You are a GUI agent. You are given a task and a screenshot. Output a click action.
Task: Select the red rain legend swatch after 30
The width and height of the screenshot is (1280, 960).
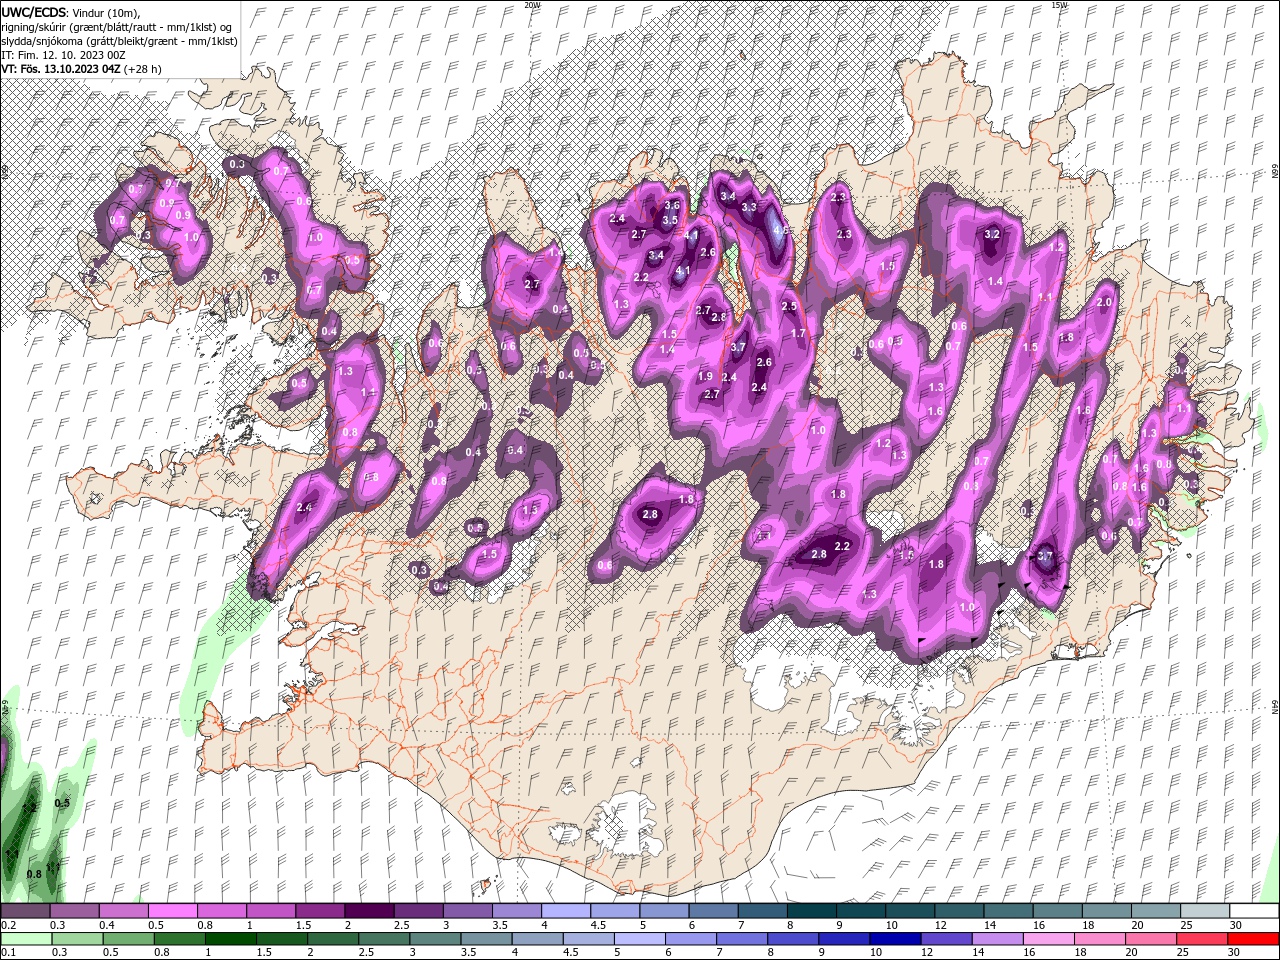tap(1253, 939)
